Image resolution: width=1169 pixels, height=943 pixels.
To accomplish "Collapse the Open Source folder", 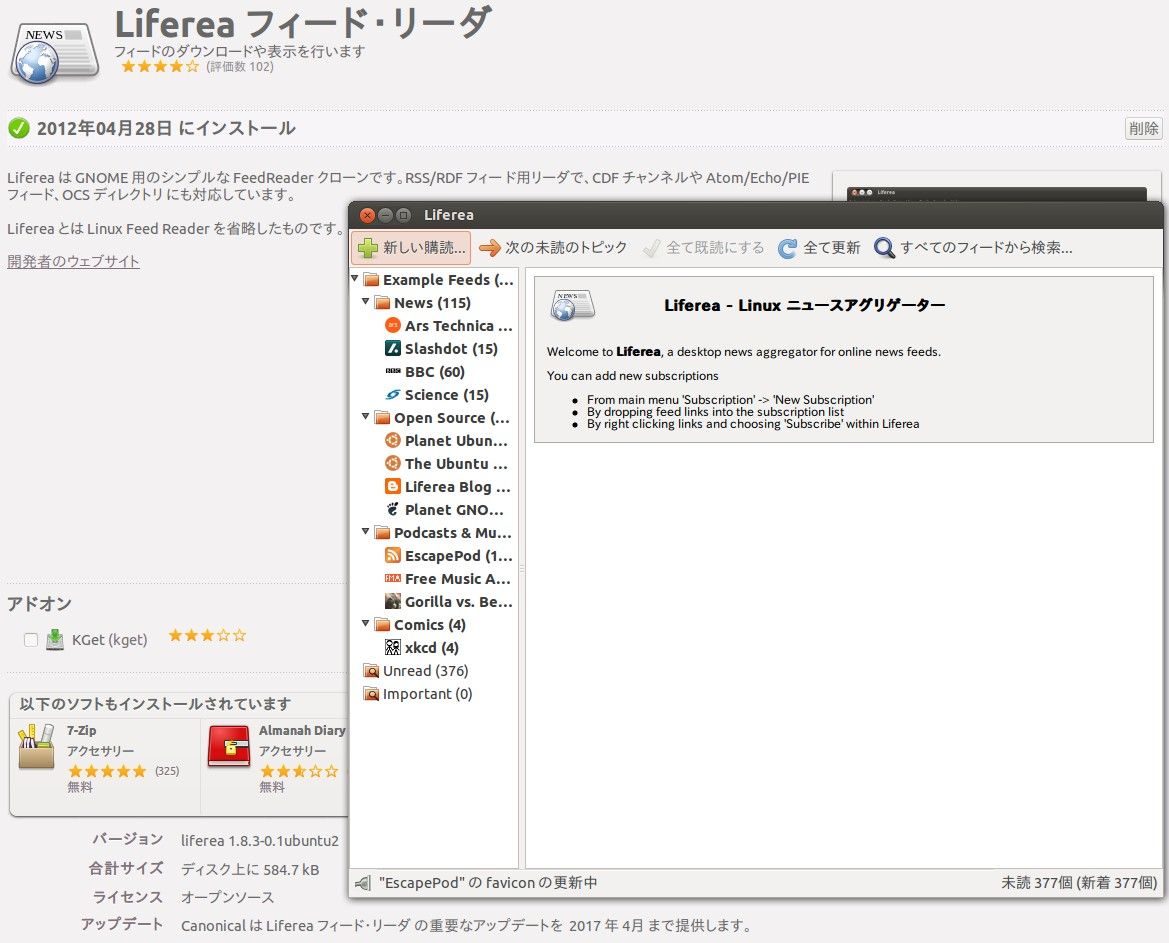I will (365, 417).
